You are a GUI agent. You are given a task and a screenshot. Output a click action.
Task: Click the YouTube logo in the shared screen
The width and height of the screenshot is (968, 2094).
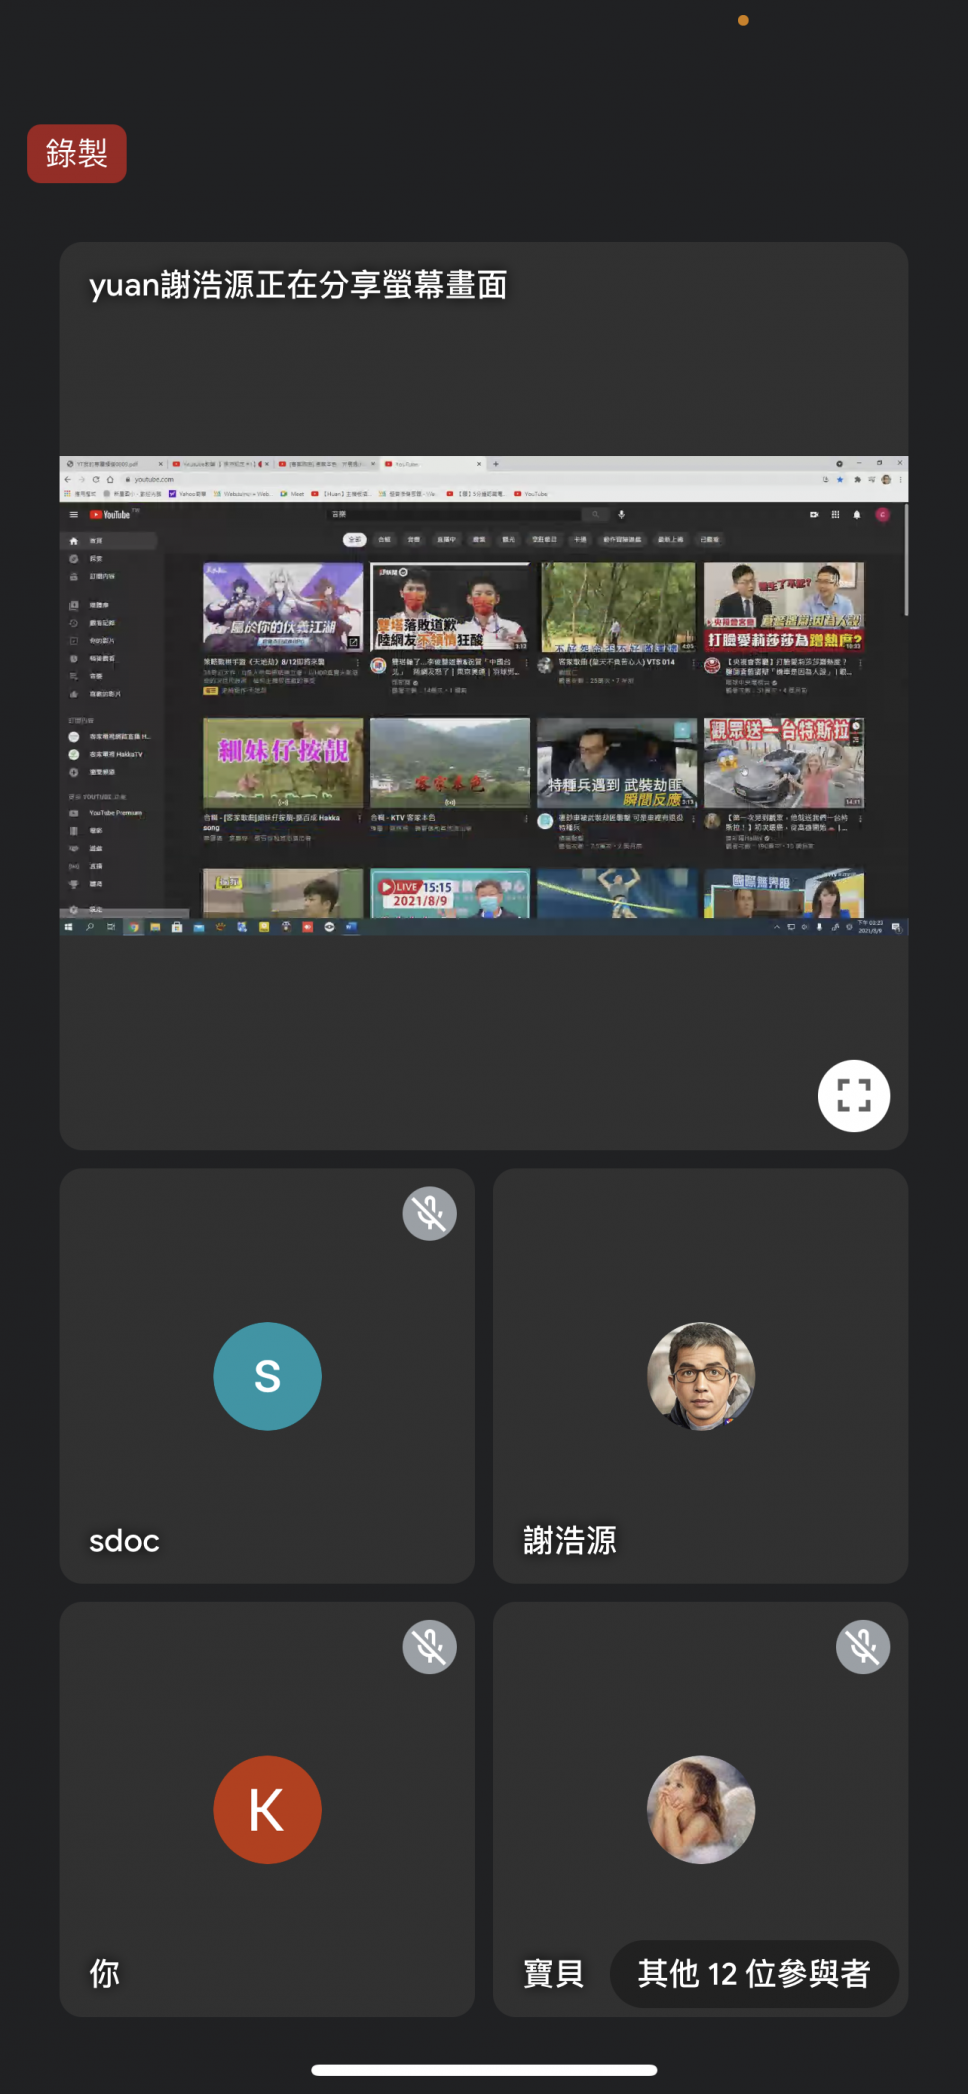pyautogui.click(x=111, y=515)
